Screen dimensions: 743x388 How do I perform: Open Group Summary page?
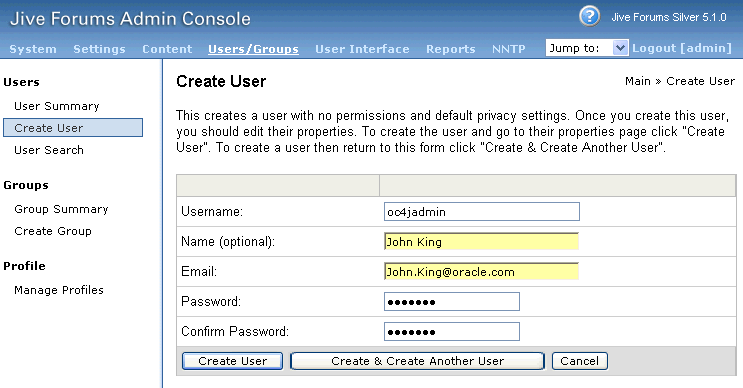(61, 209)
